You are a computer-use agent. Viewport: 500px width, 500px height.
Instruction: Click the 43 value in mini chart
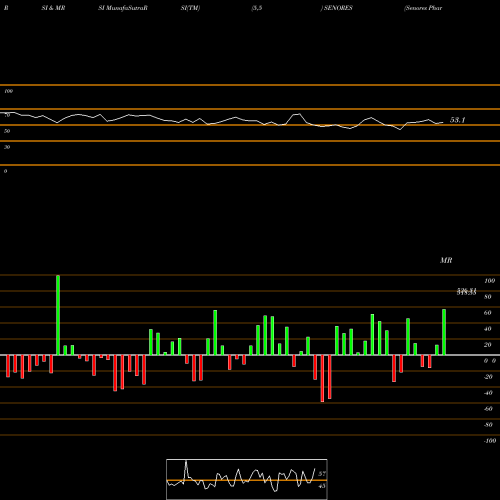(322, 486)
